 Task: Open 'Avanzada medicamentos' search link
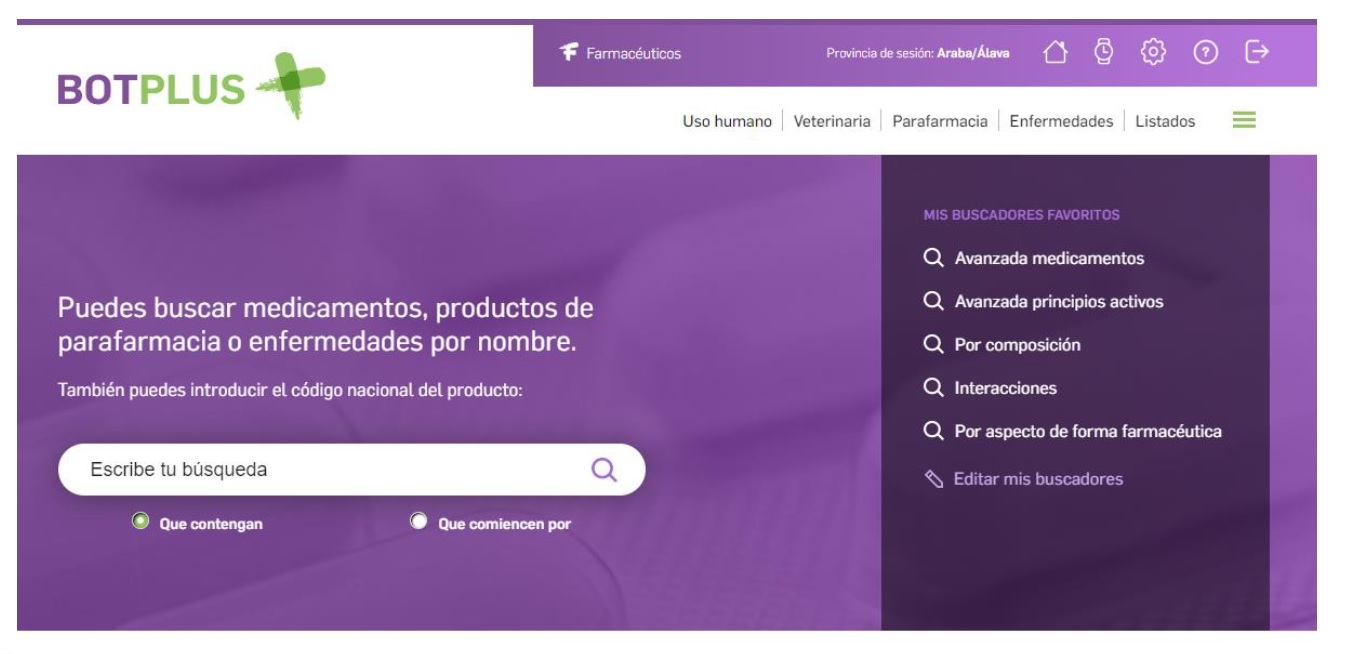(1048, 258)
